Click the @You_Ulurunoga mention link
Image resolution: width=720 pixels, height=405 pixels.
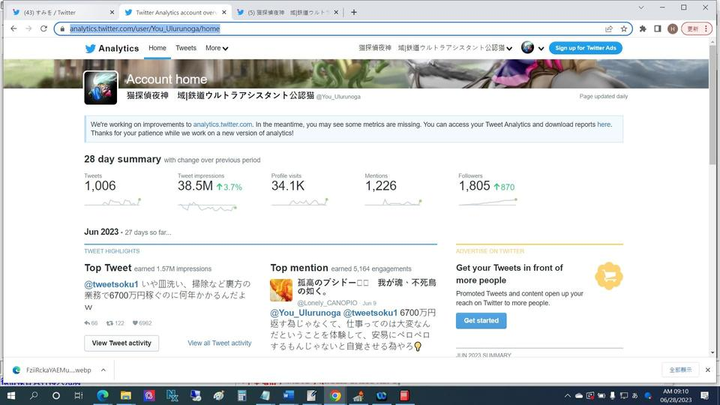coord(305,313)
